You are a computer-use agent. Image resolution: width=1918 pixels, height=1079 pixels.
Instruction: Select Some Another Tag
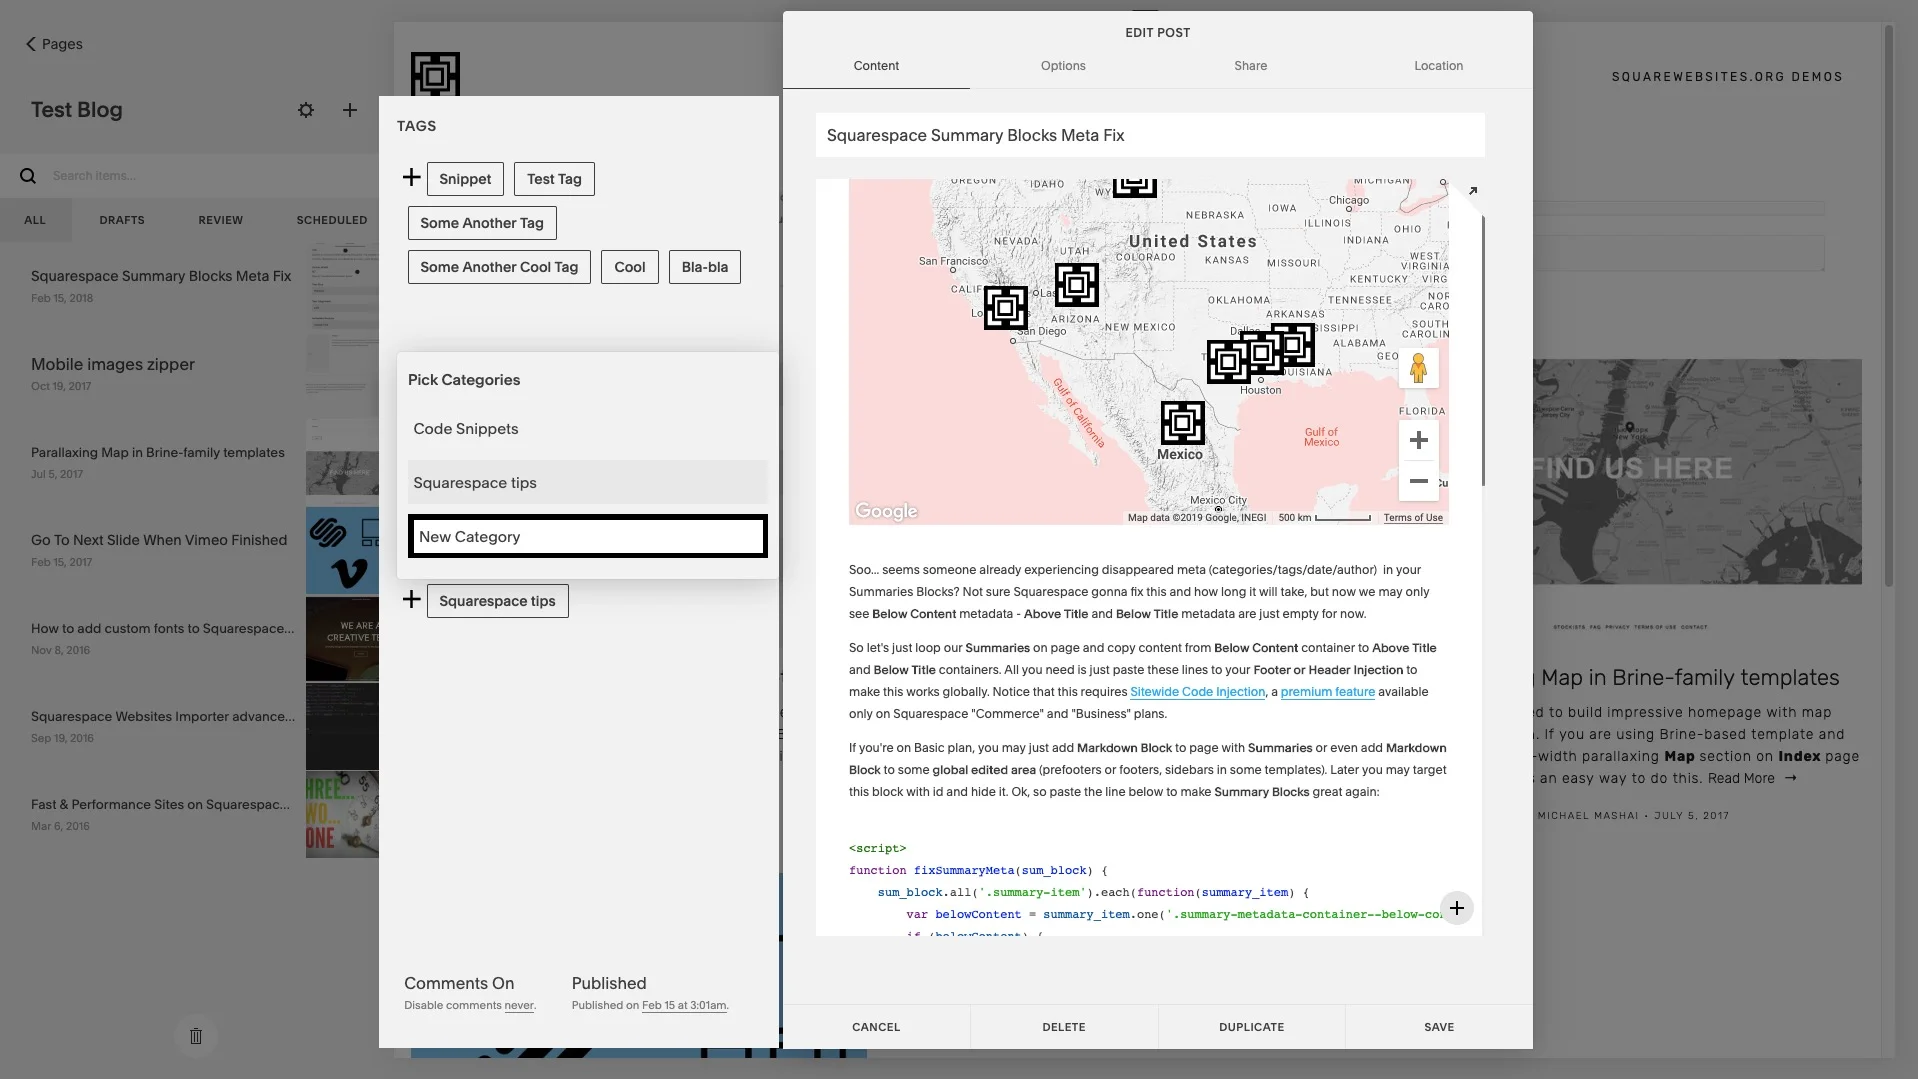click(482, 223)
